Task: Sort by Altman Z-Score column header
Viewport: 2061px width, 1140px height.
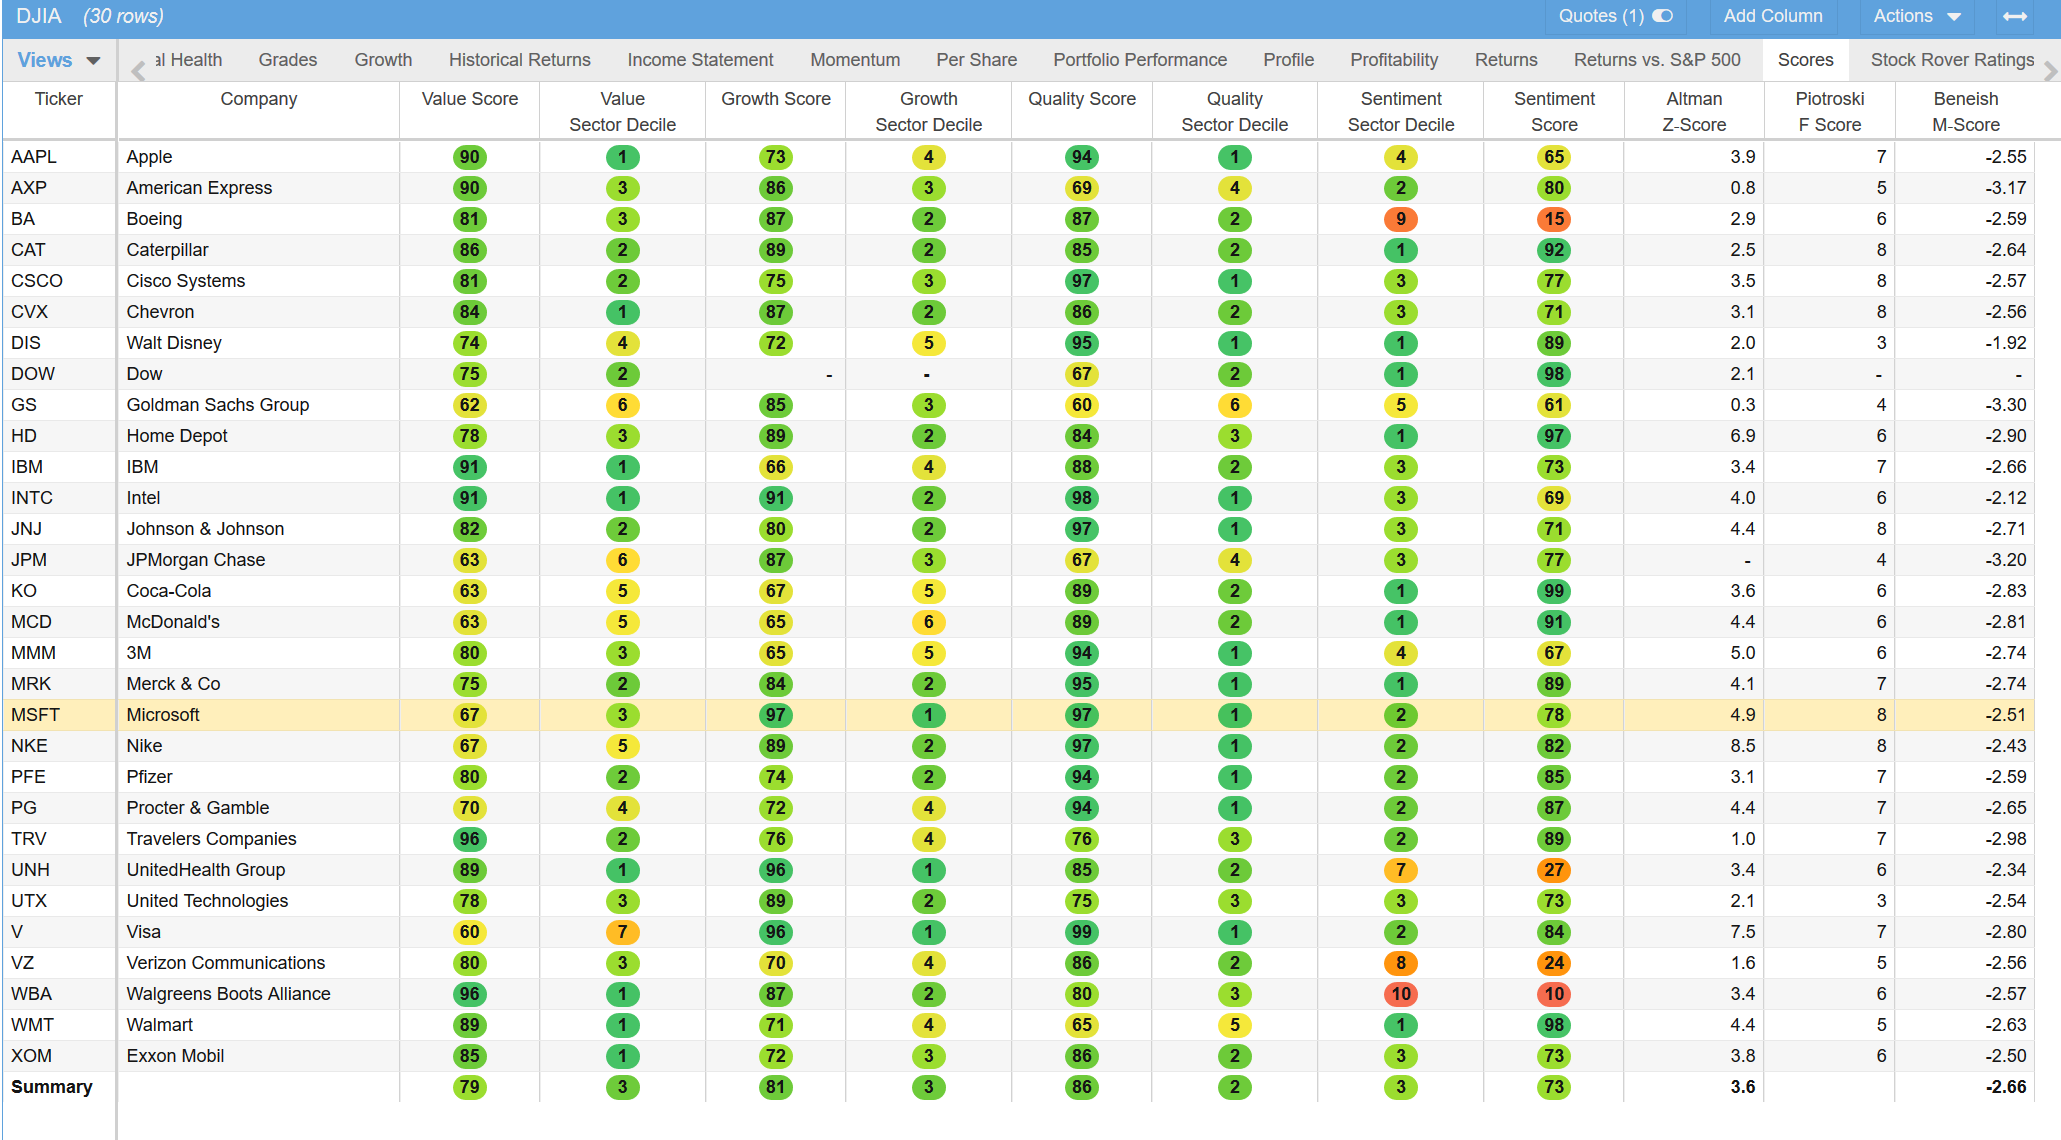Action: [1693, 111]
